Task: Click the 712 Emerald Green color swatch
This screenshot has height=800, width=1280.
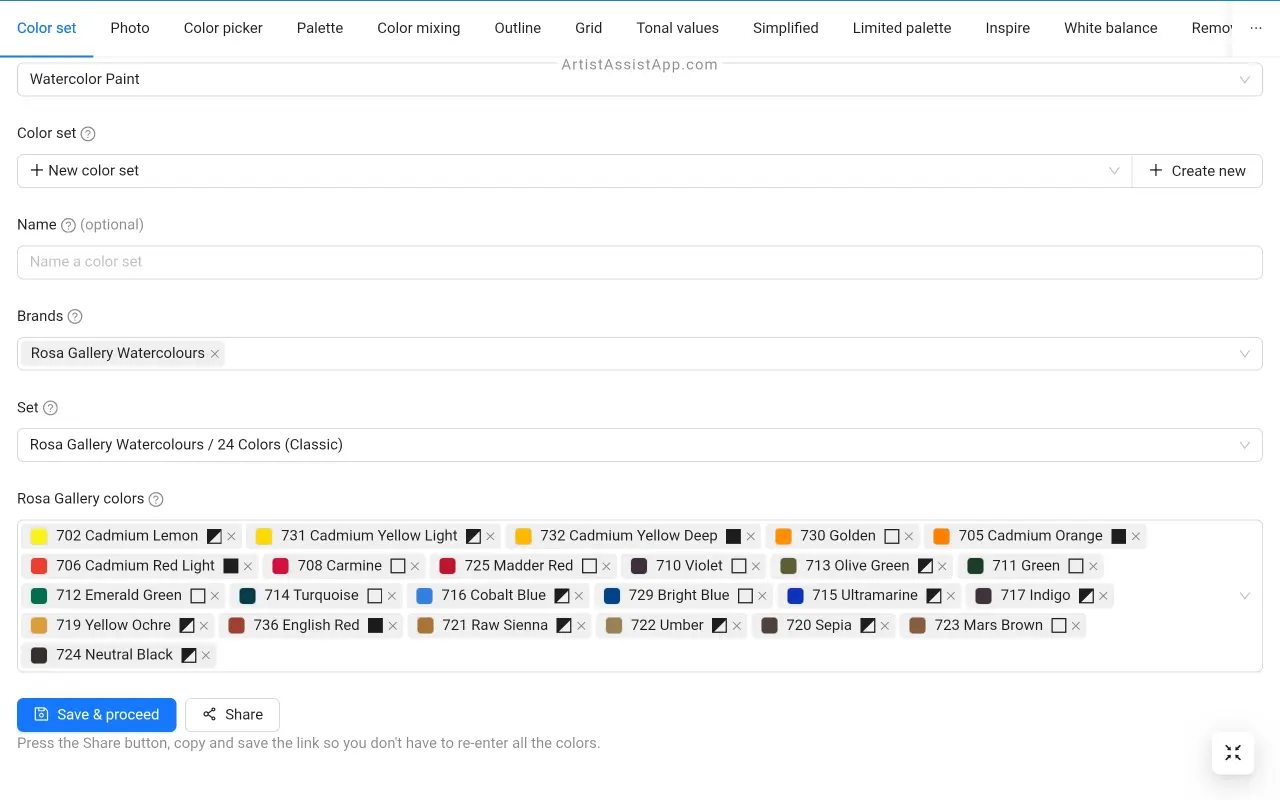Action: click(x=39, y=596)
